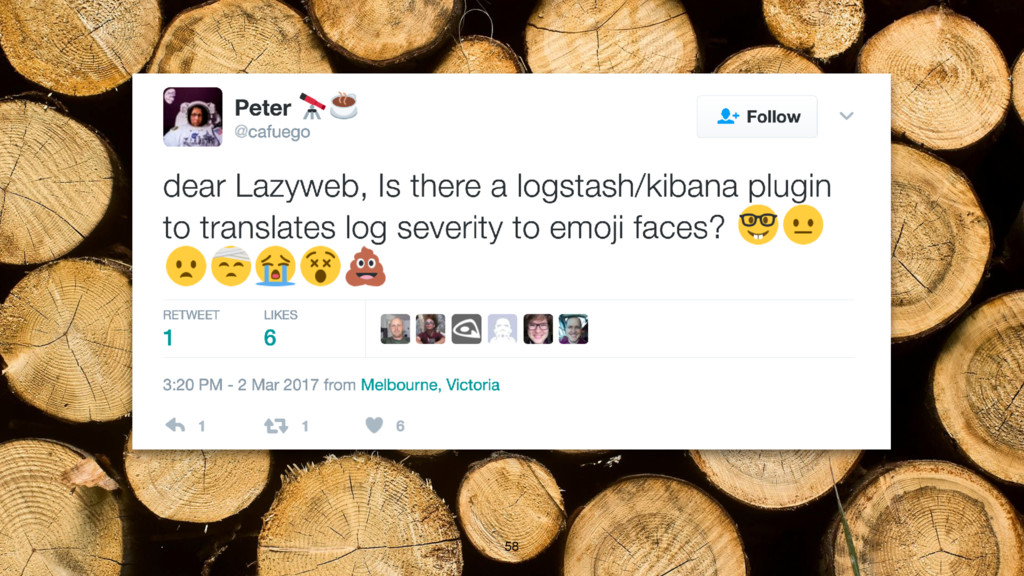Click the reply arrow icon
Screen dimensions: 1024x576
(x=175, y=426)
